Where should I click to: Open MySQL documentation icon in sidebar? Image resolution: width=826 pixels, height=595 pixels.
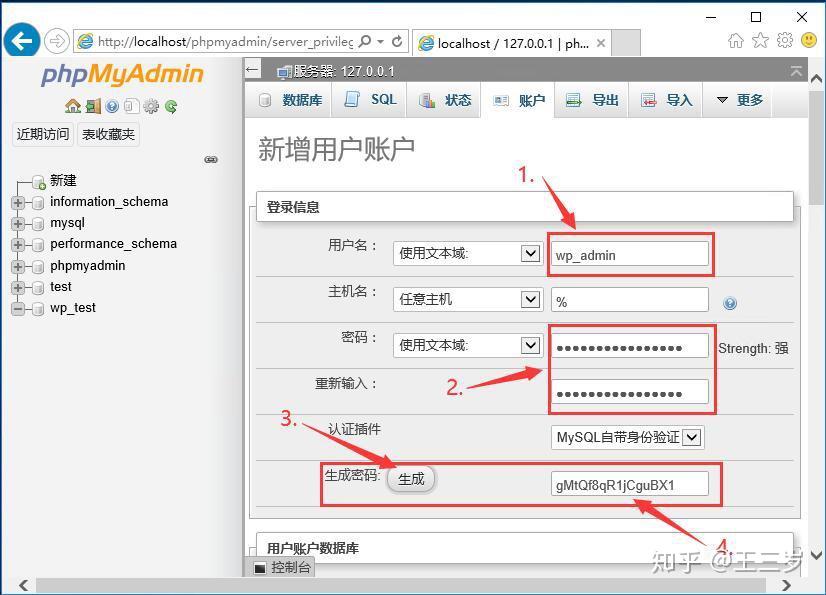coord(131,106)
